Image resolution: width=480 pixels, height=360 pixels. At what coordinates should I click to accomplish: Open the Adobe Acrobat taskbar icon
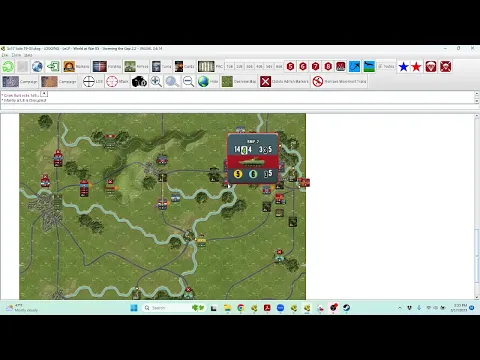click(x=267, y=308)
